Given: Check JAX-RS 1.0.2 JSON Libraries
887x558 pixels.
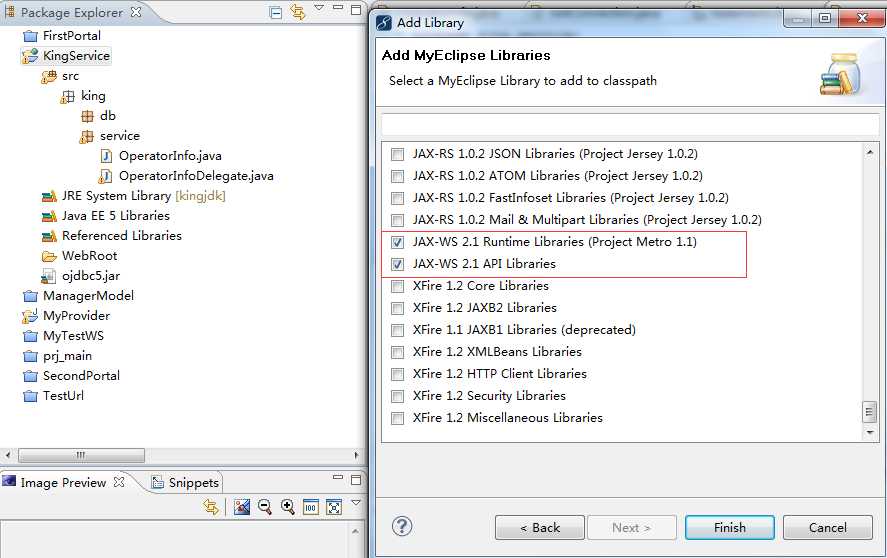Looking at the screenshot, I should tap(398, 154).
